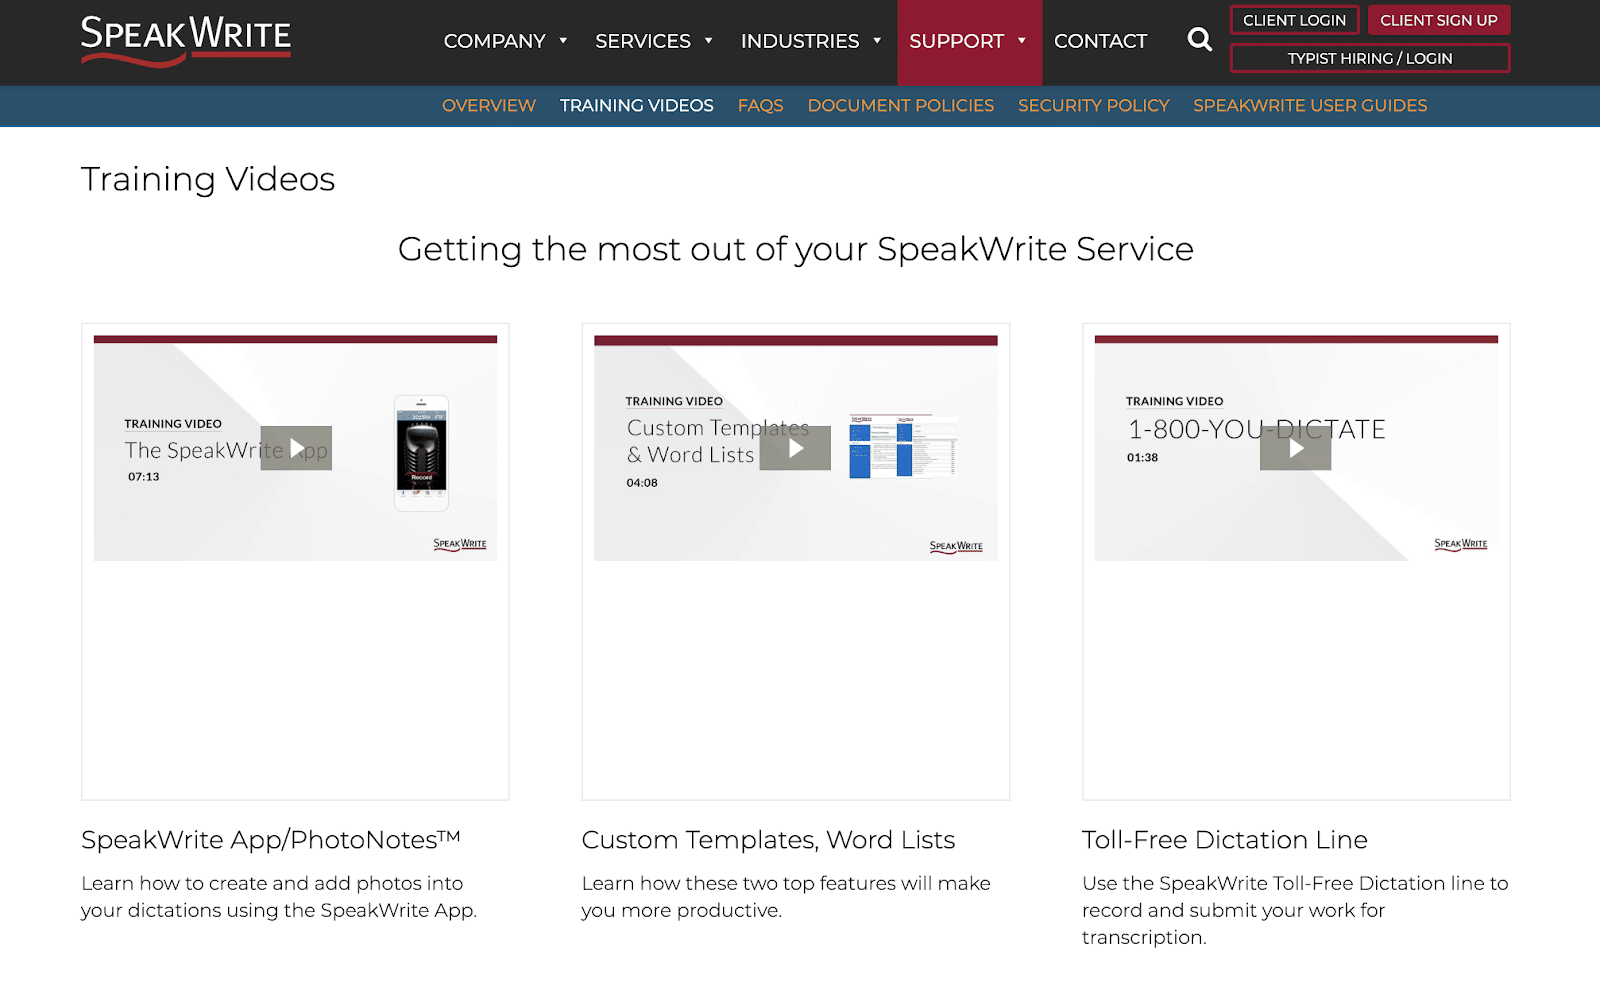Open Typist Hiring / Login

click(1370, 58)
